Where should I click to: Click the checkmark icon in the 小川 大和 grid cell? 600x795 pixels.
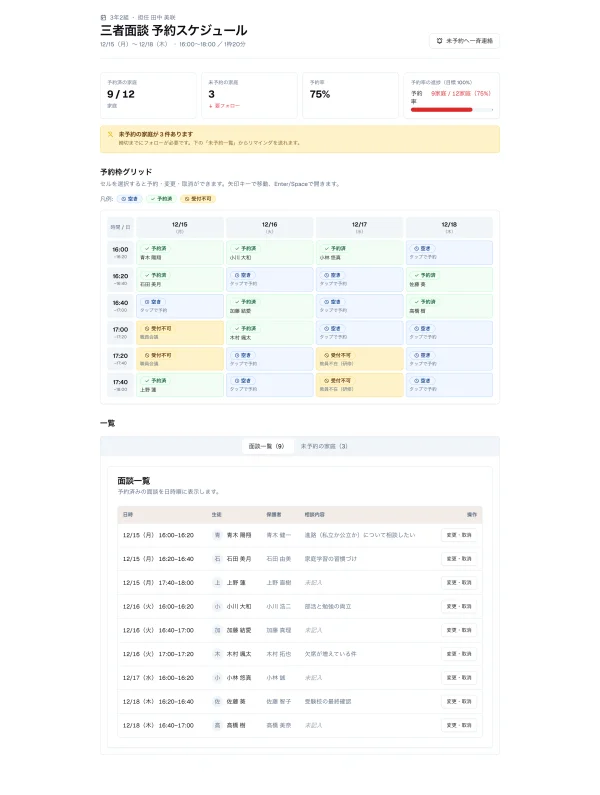(x=237, y=248)
